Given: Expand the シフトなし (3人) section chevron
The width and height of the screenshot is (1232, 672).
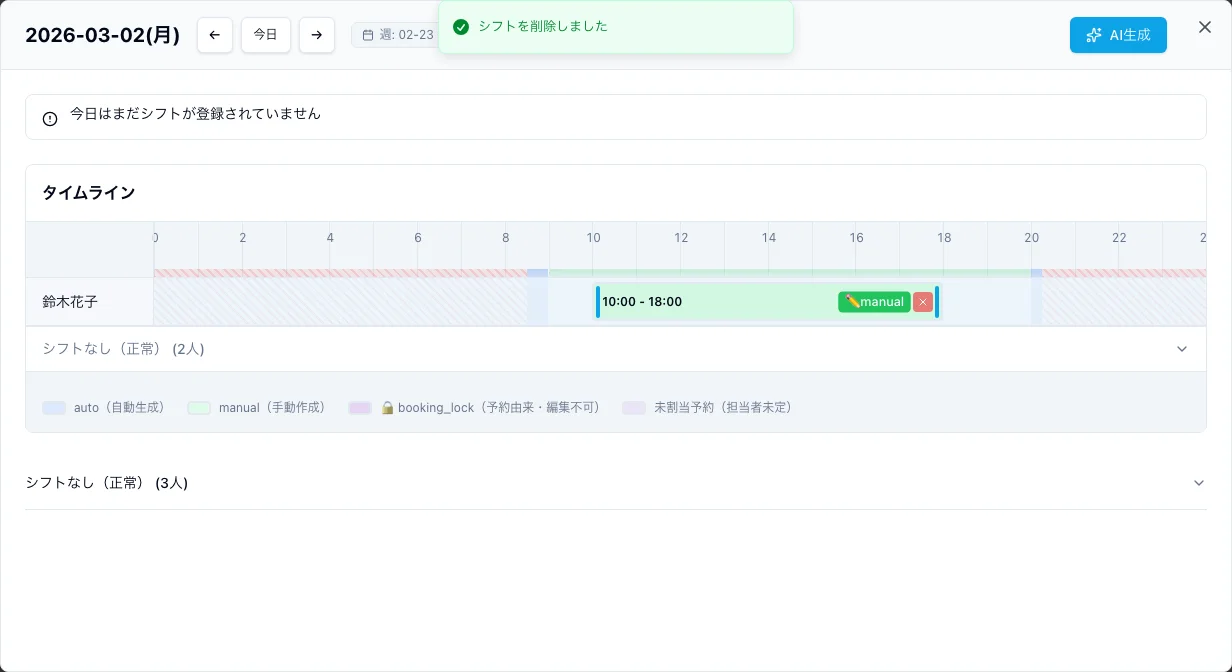Looking at the screenshot, I should coord(1199,483).
